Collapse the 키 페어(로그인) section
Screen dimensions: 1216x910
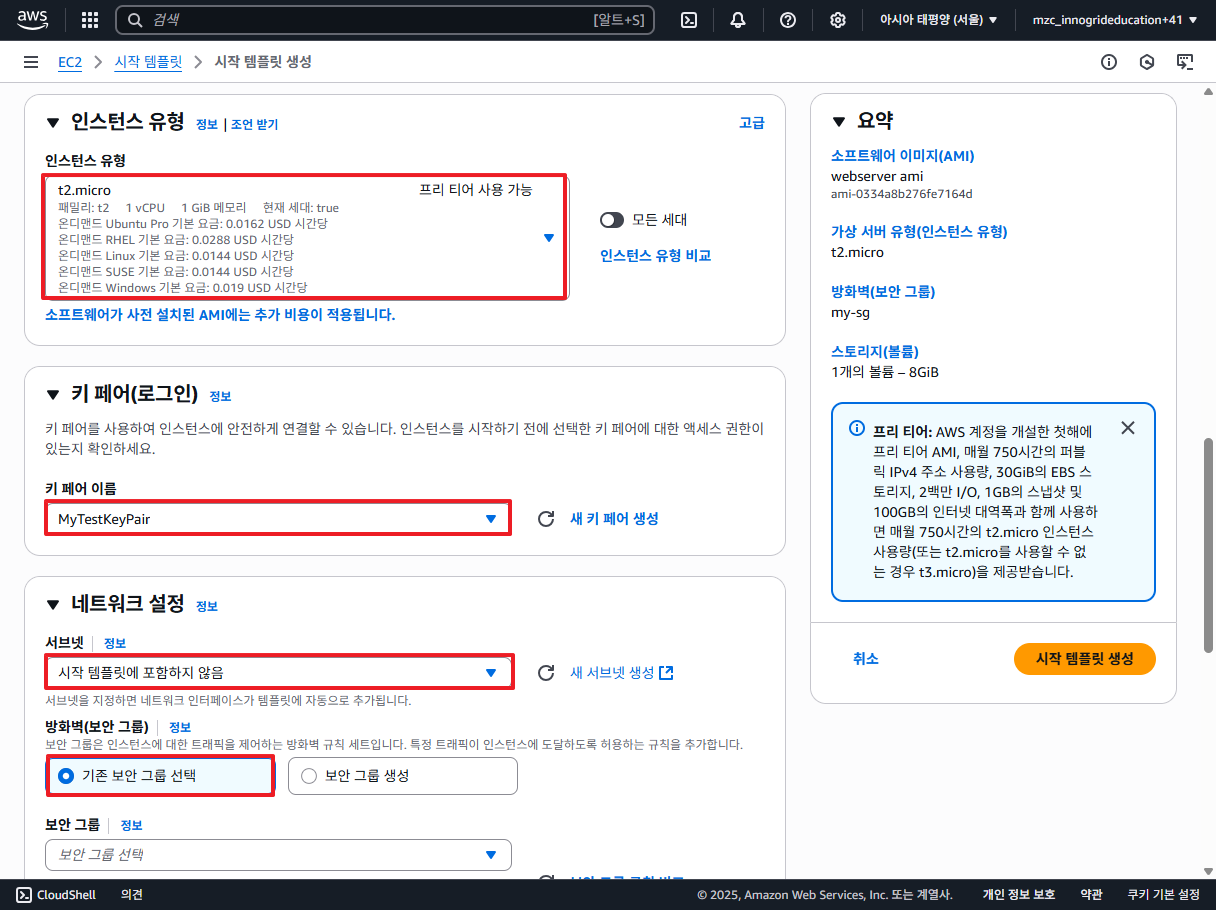53,395
